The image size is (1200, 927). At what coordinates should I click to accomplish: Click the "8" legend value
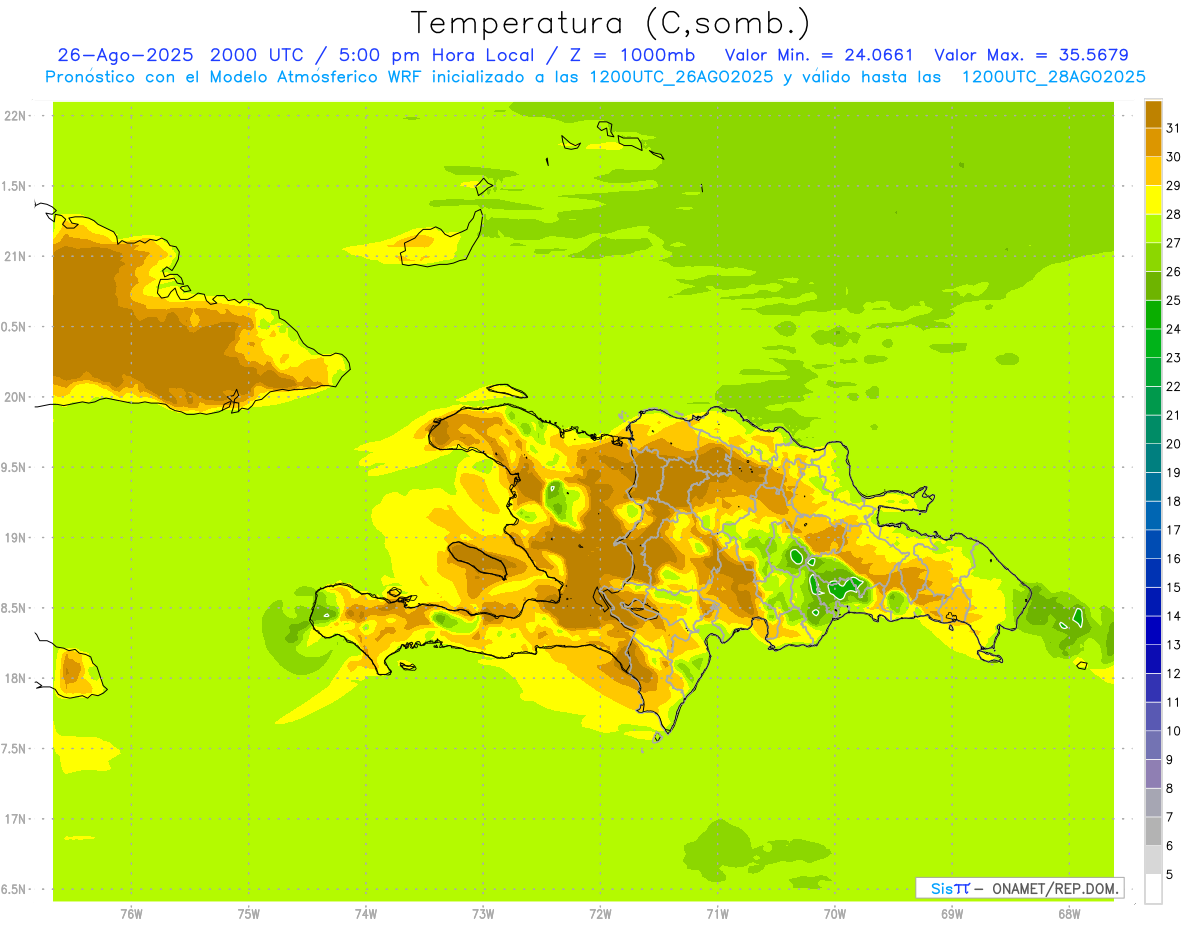coord(1170,789)
